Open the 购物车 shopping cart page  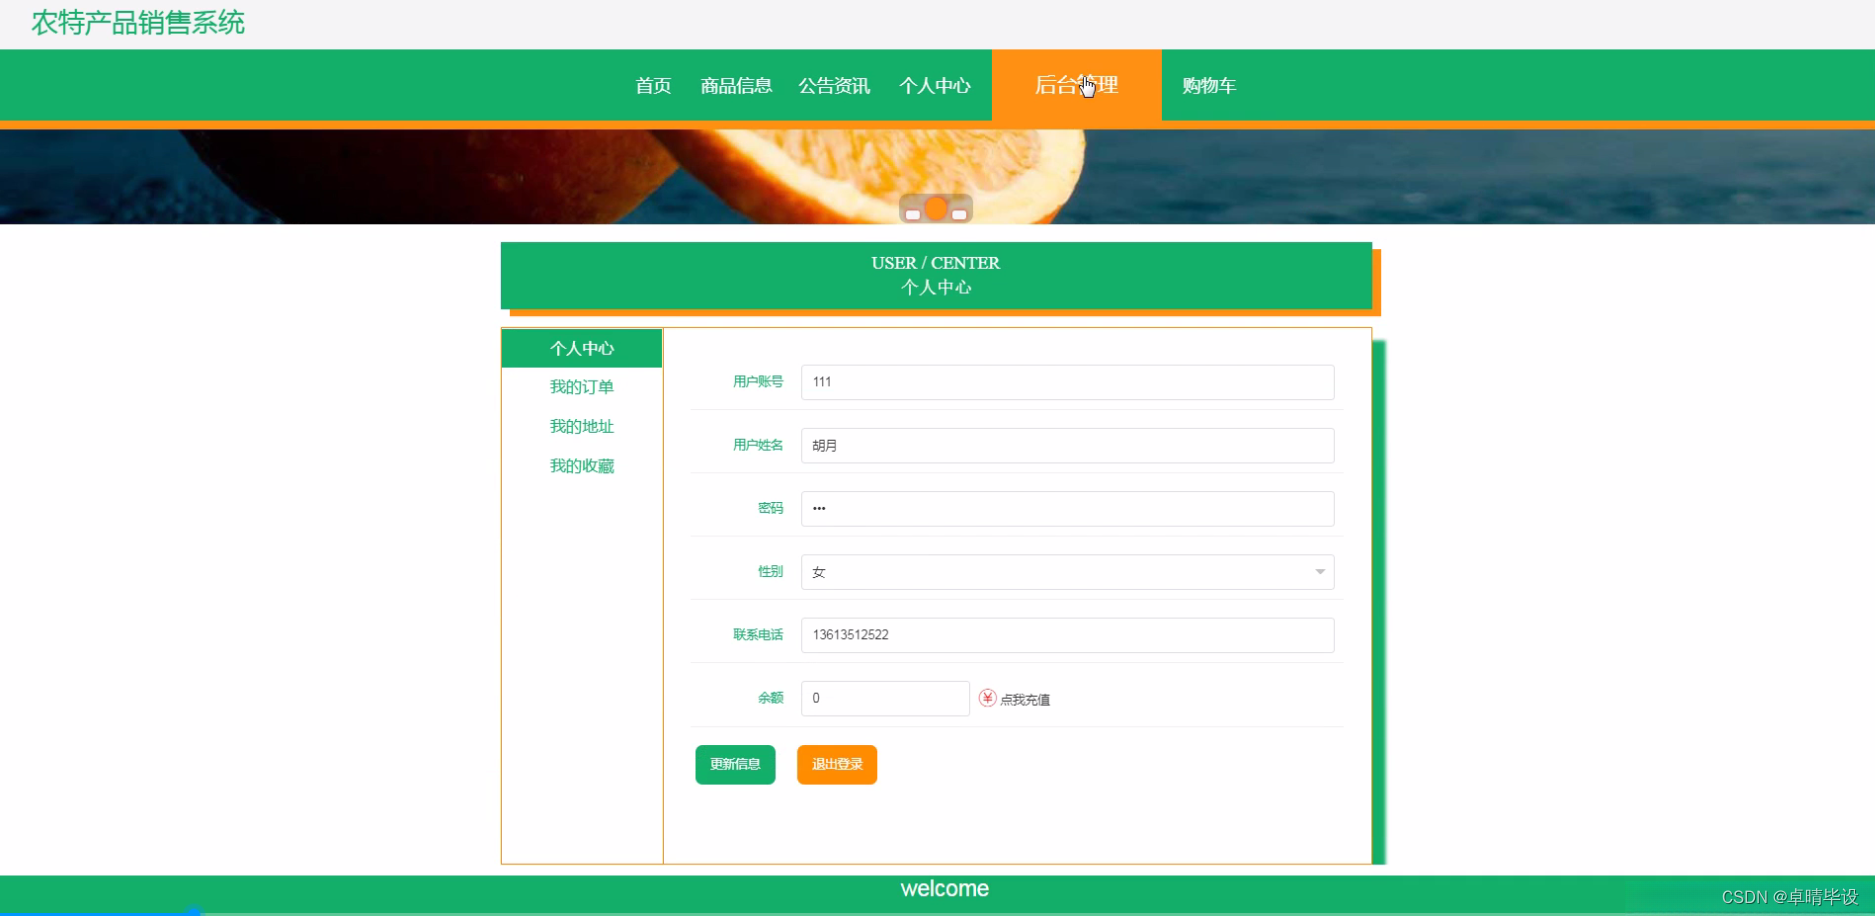pyautogui.click(x=1208, y=86)
